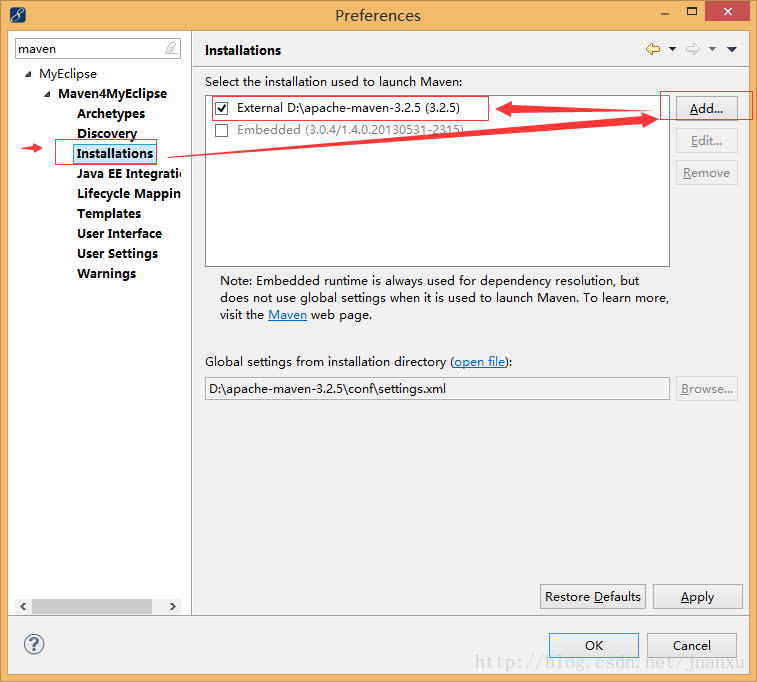Open User Interface preferences
Screen dimensions: 757x682
[119, 234]
